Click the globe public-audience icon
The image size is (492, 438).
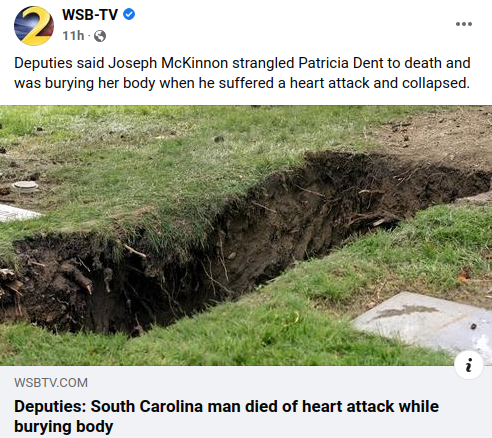point(100,36)
